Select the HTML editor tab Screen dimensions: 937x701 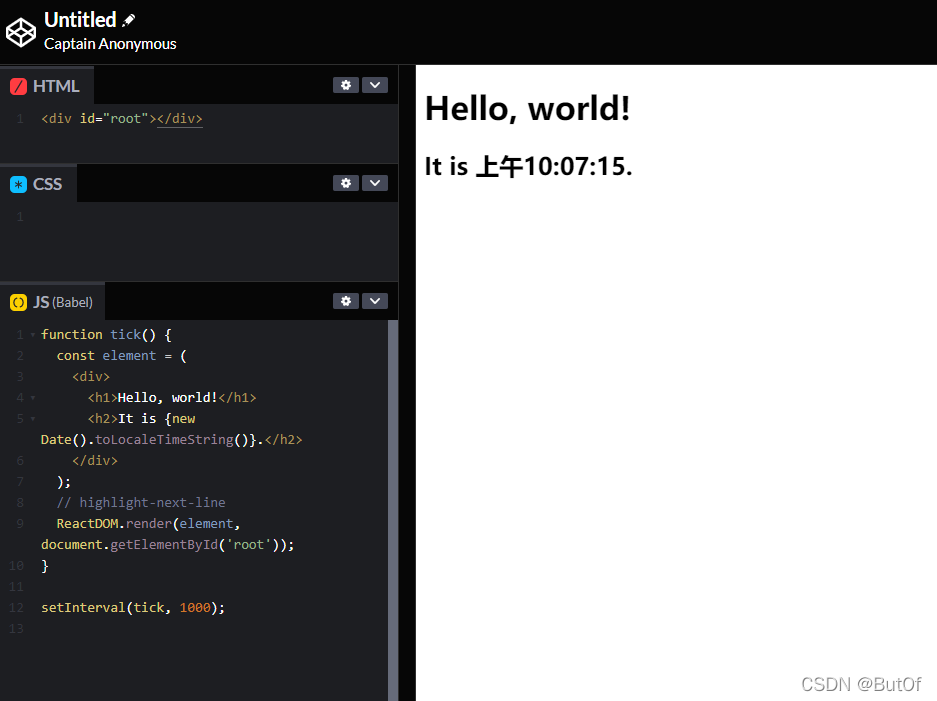pos(47,85)
